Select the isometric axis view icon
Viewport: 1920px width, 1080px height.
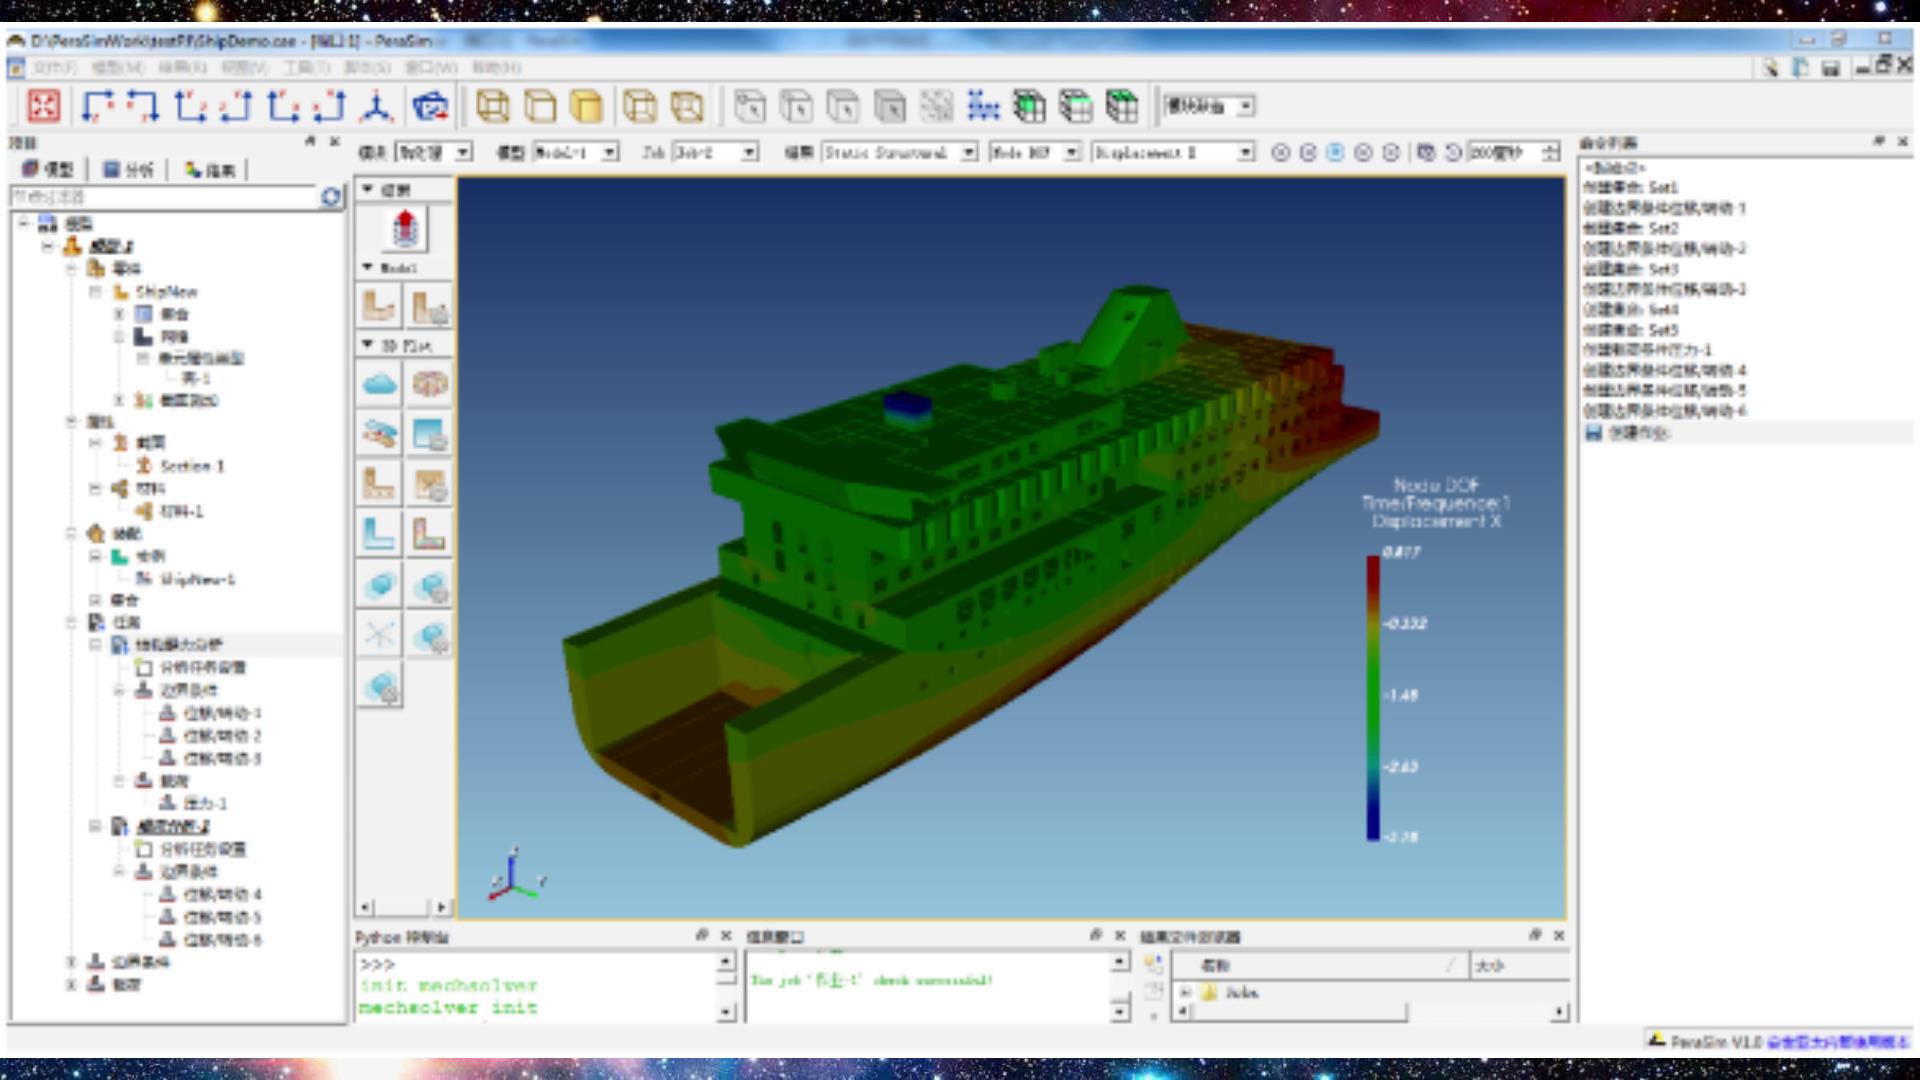(376, 106)
